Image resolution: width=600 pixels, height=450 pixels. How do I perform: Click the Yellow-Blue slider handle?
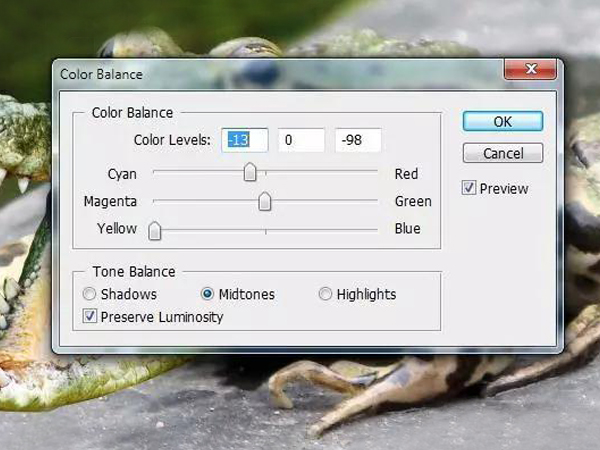click(155, 231)
